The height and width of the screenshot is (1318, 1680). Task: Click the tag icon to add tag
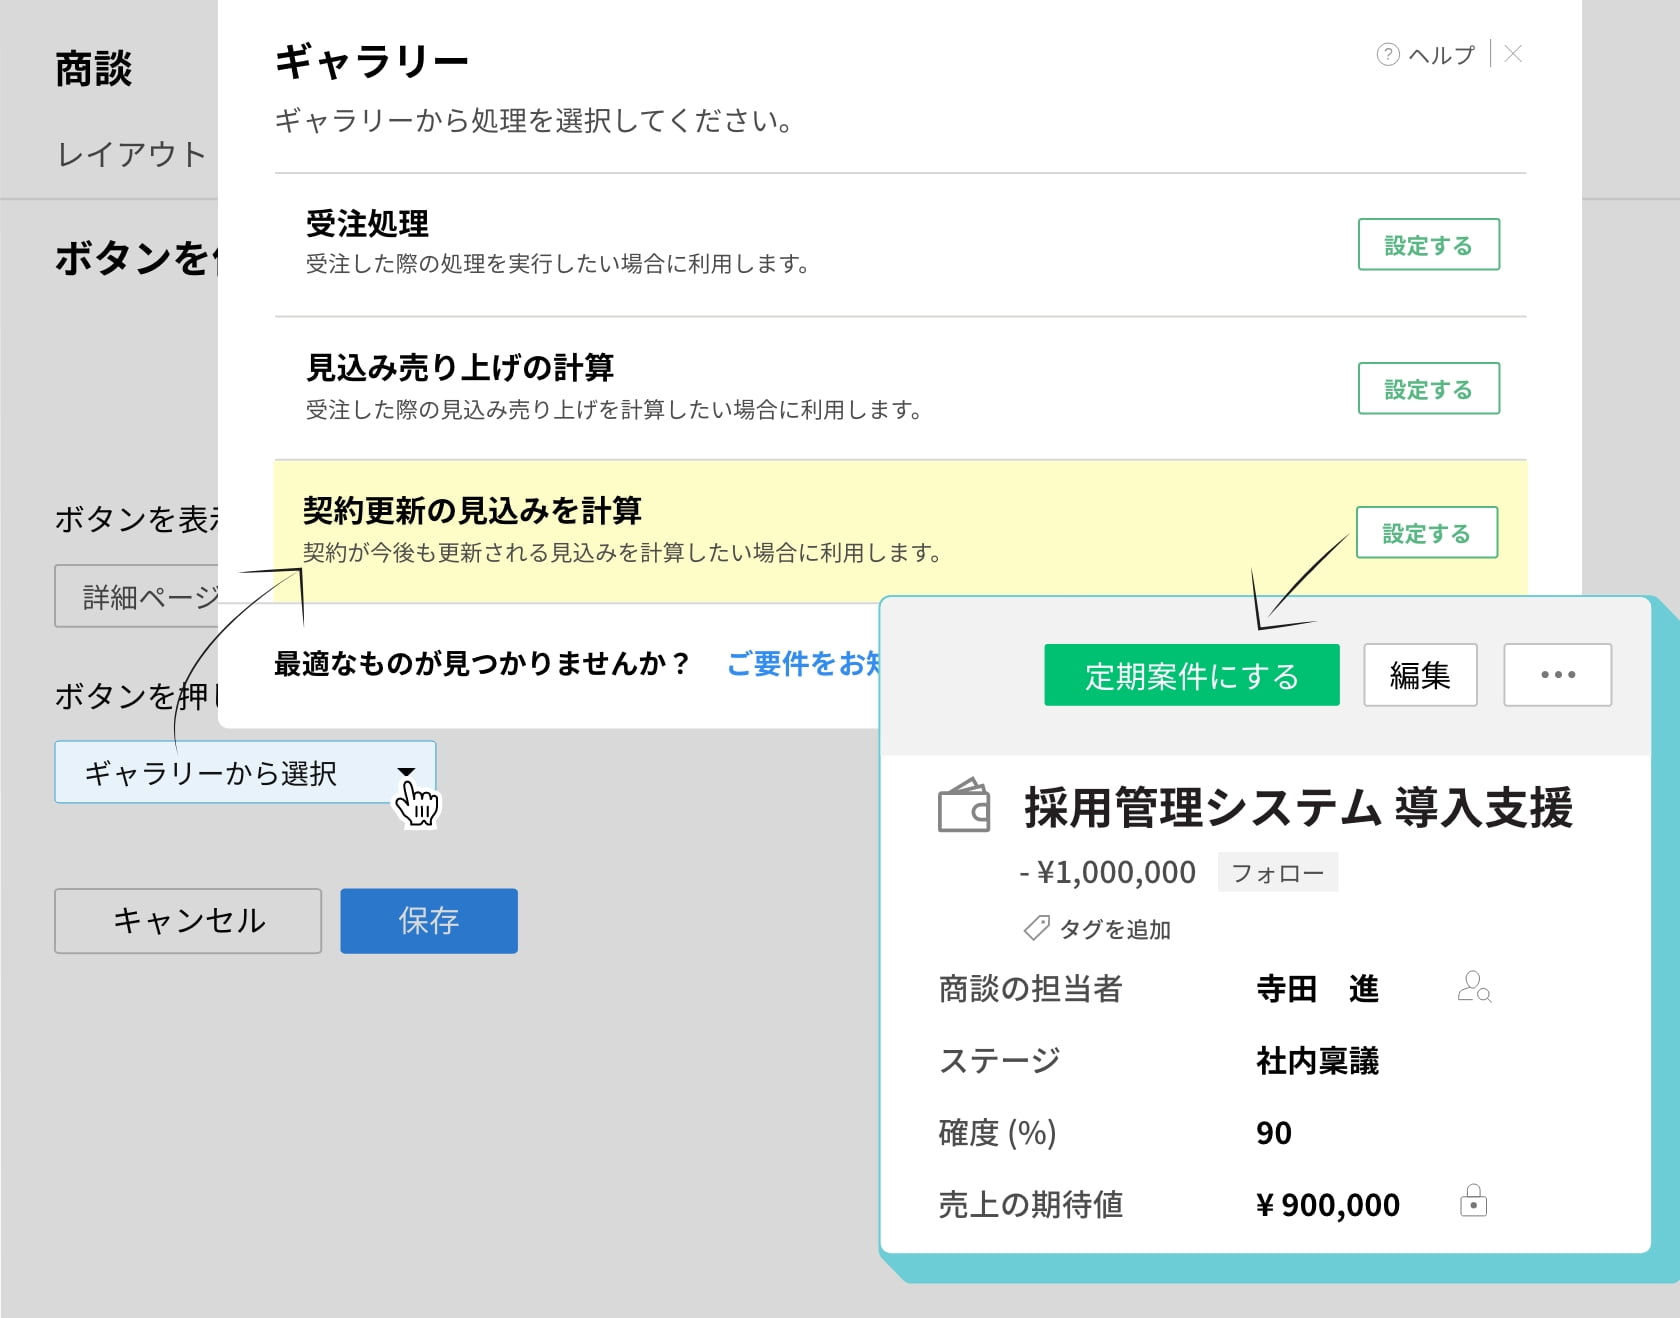[1036, 929]
